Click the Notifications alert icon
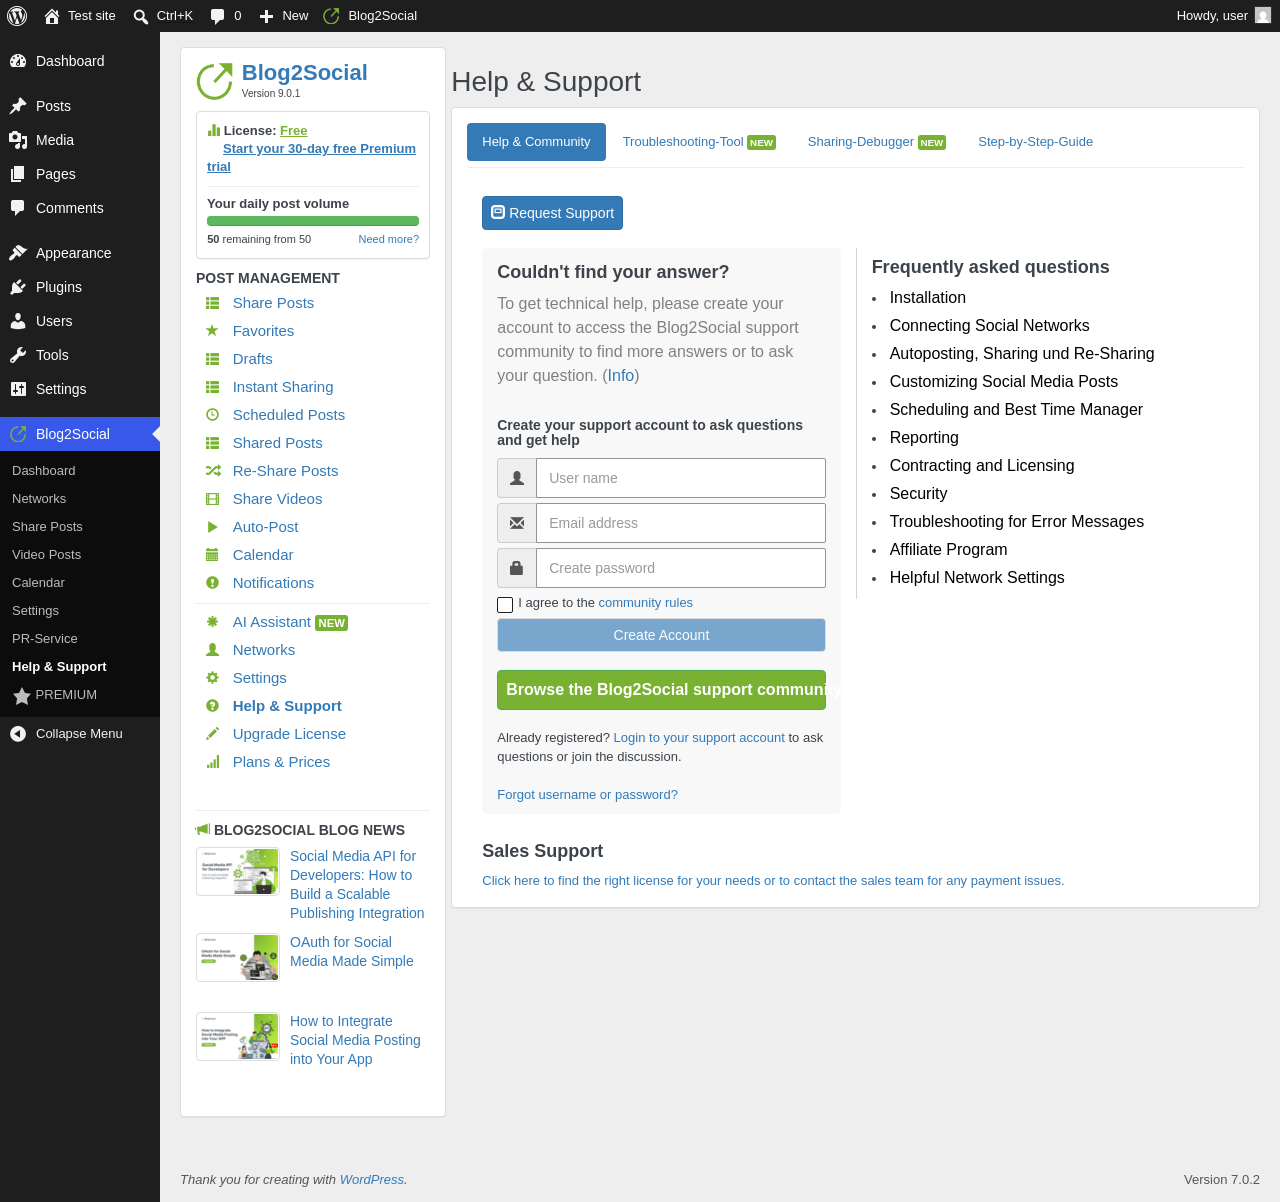Image resolution: width=1280 pixels, height=1202 pixels. click(212, 582)
